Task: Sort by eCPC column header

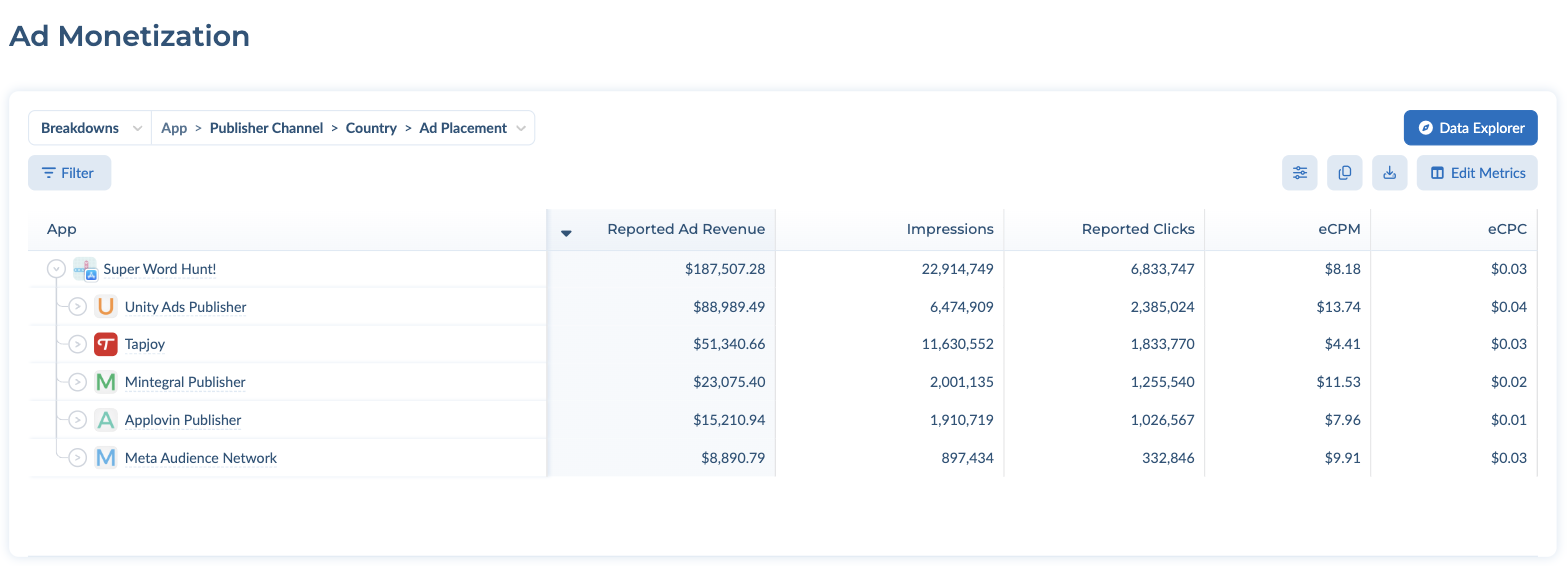Action: pos(1507,229)
